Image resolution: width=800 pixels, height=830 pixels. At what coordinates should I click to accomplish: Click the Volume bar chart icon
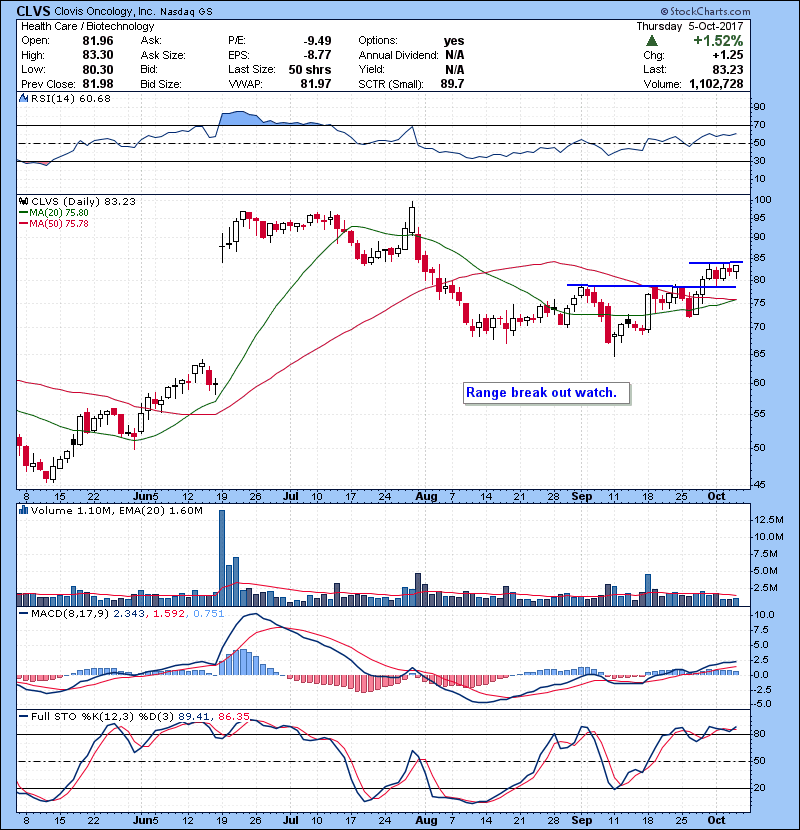coord(23,510)
